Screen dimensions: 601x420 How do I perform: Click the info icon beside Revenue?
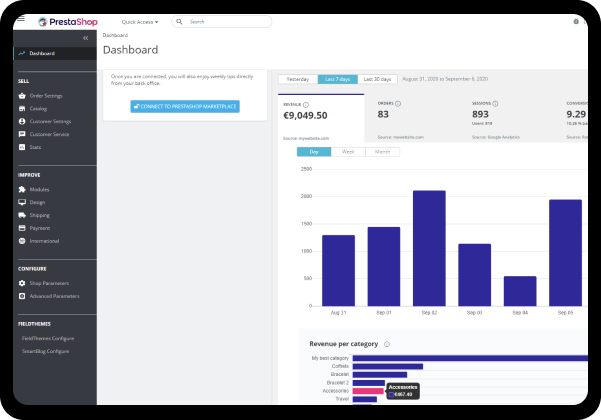click(x=306, y=104)
